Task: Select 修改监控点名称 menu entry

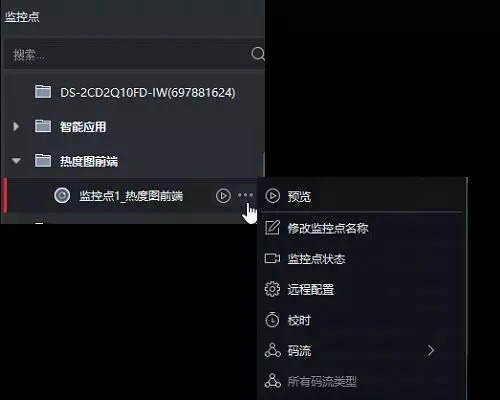Action: pos(363,228)
